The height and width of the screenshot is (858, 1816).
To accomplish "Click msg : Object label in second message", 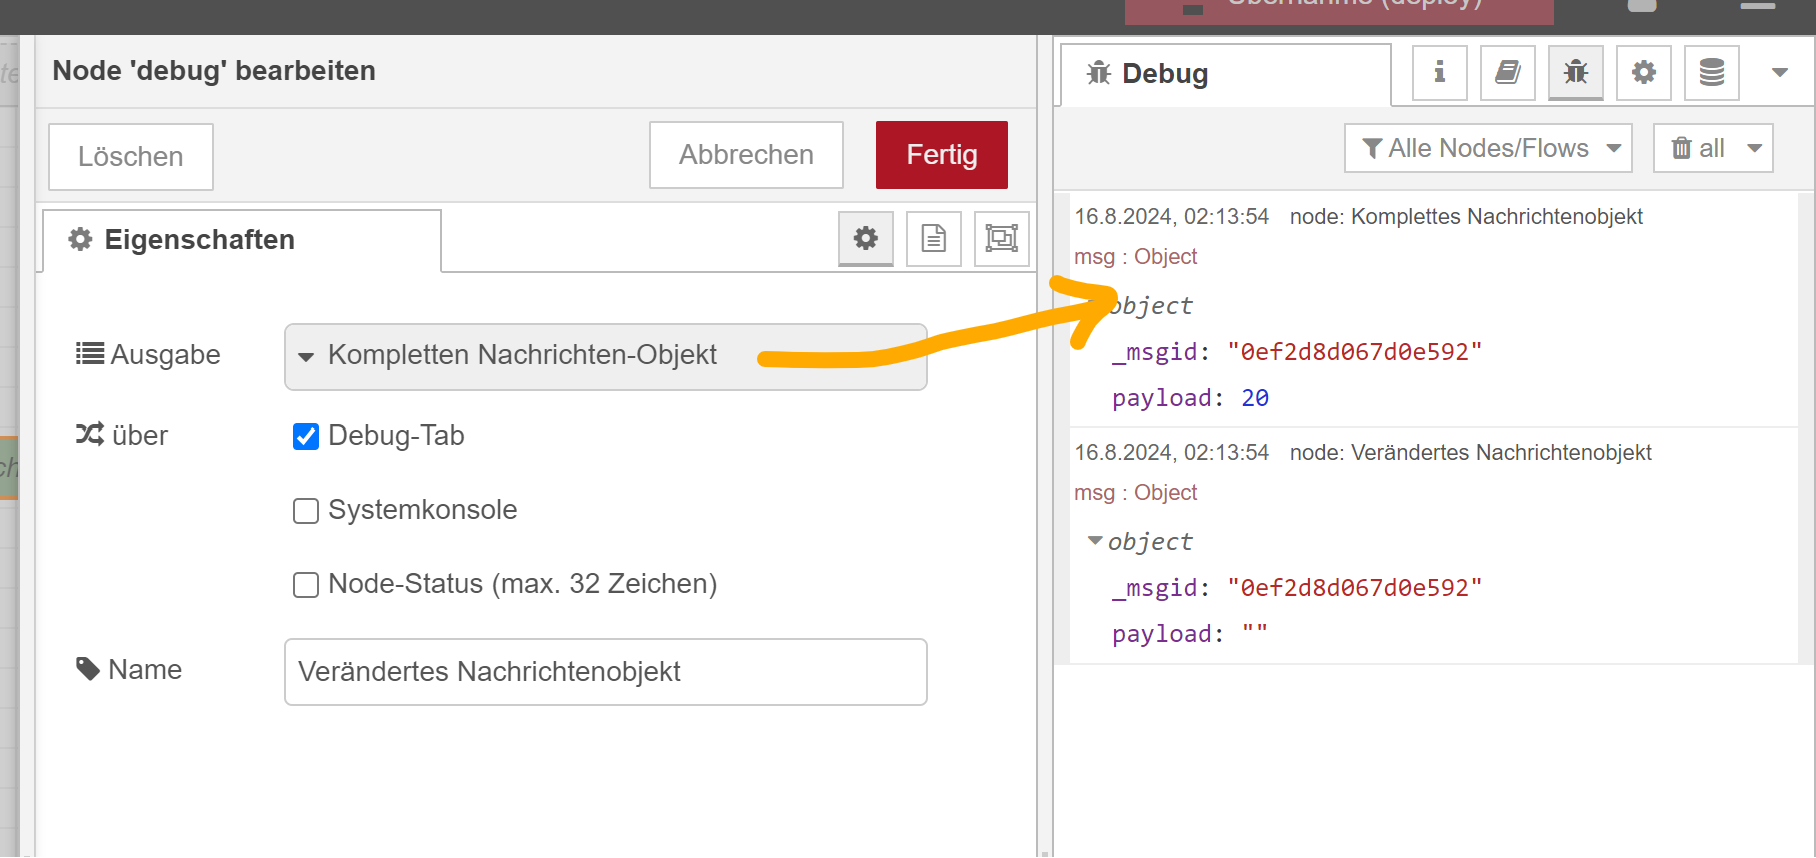I will [x=1135, y=493].
